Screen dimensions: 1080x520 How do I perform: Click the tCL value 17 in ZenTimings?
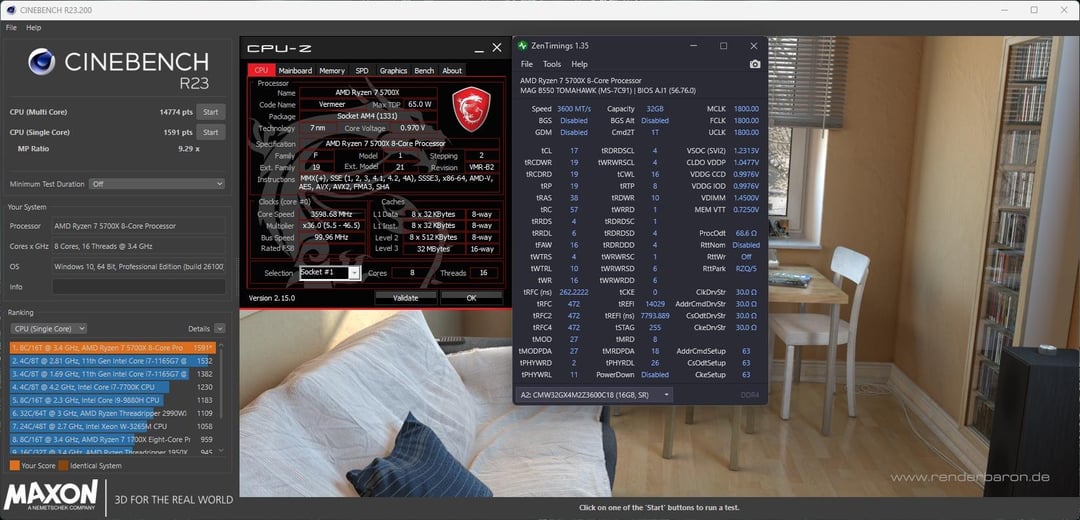(574, 150)
